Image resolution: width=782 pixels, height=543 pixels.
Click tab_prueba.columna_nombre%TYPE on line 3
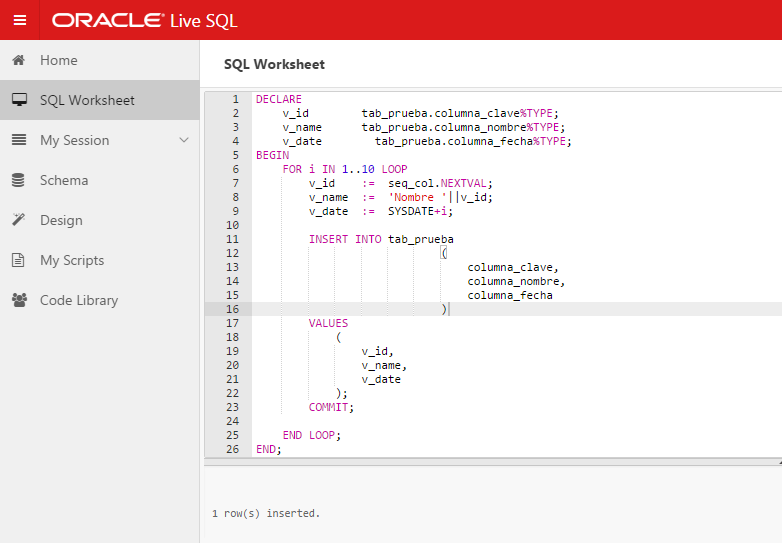[463, 127]
